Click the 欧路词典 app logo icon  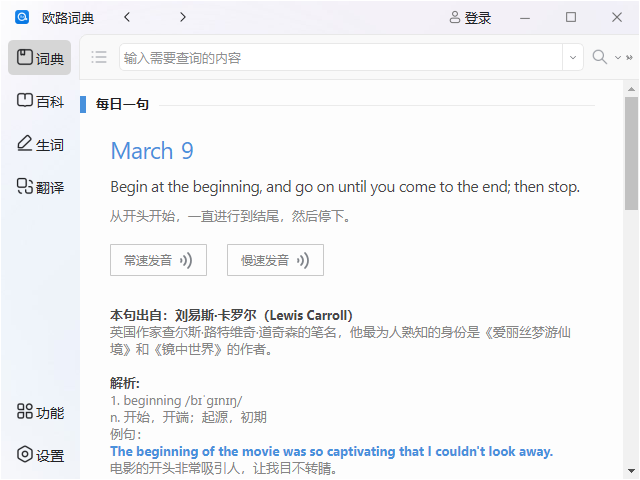click(22, 17)
